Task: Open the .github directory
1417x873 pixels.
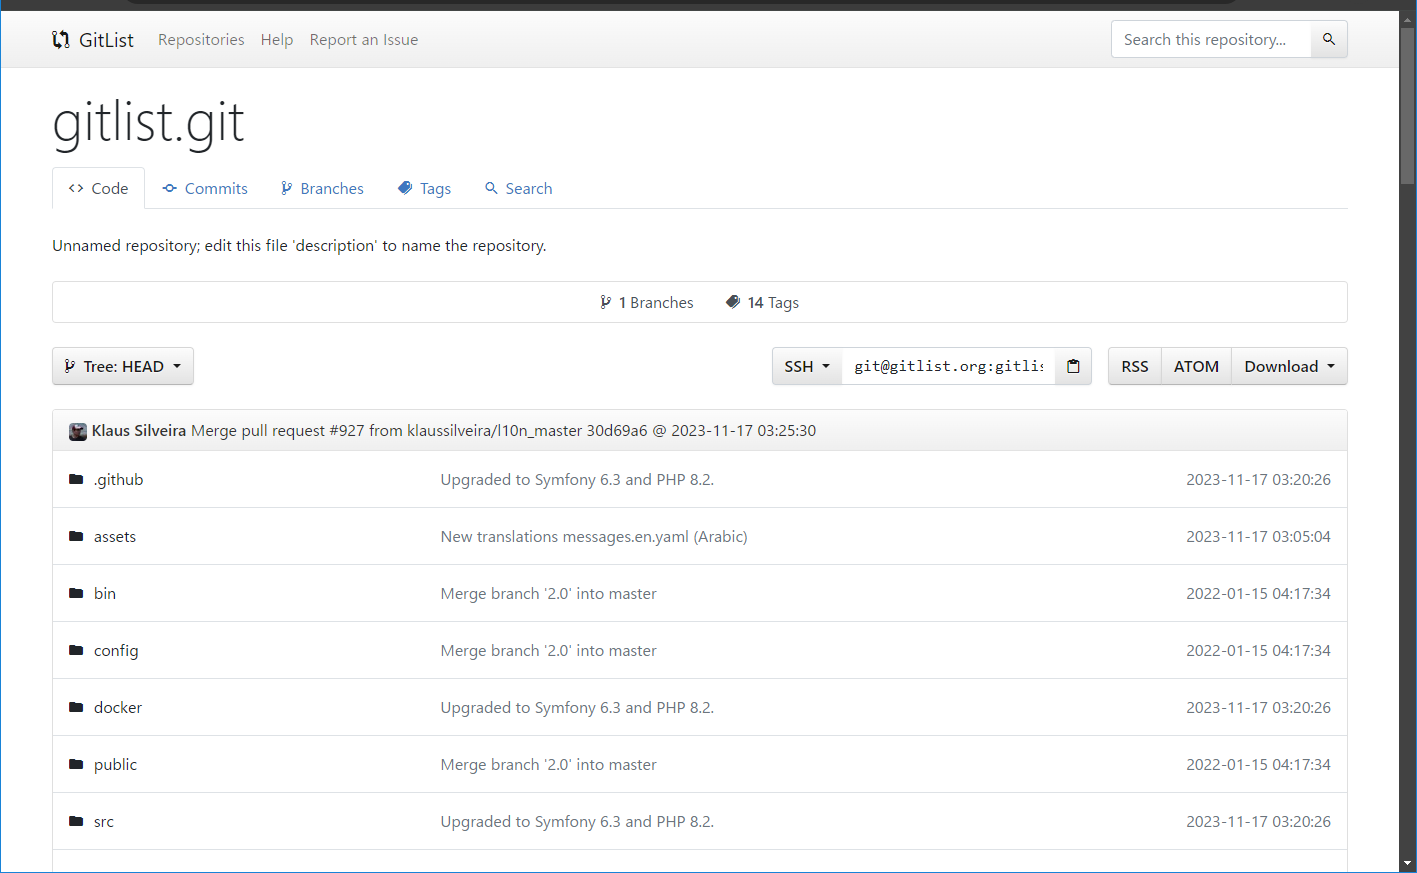Action: click(x=118, y=479)
